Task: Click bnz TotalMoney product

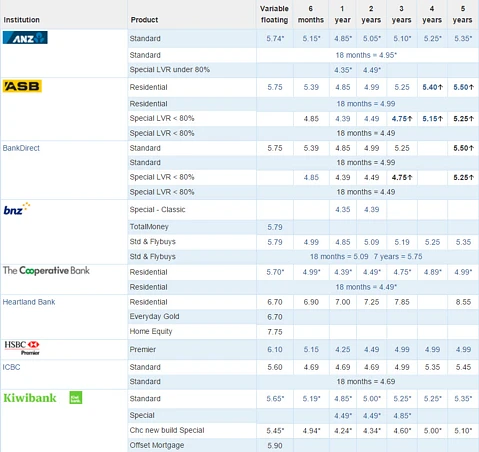Action: [x=149, y=227]
